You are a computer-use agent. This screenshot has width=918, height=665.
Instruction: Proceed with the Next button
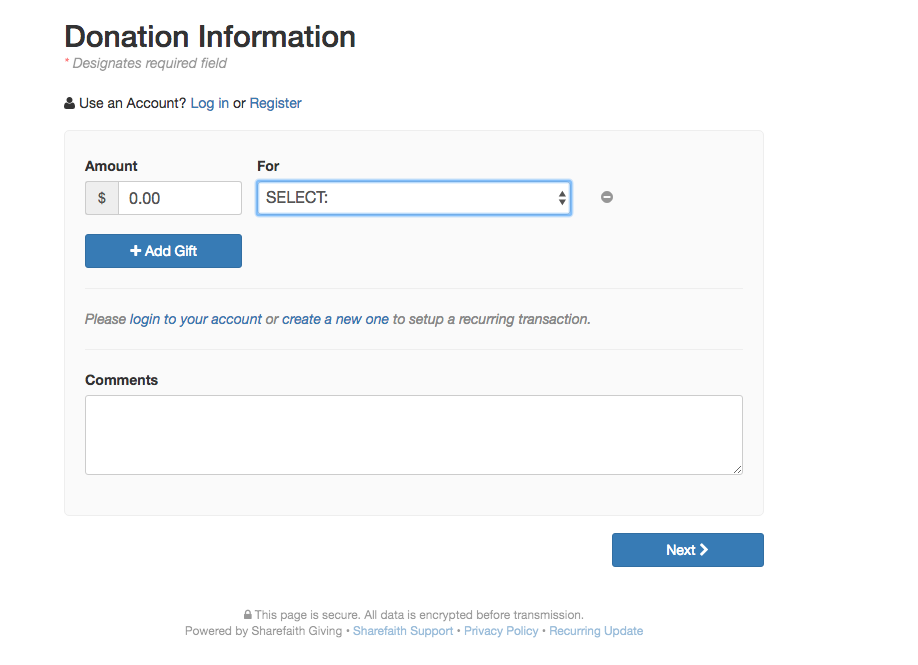(x=687, y=550)
